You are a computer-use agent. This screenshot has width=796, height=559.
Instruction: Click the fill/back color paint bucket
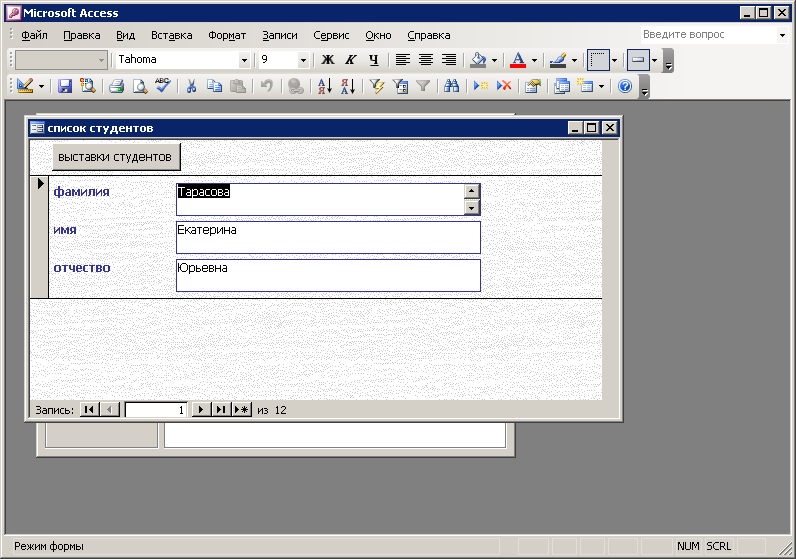tap(478, 60)
